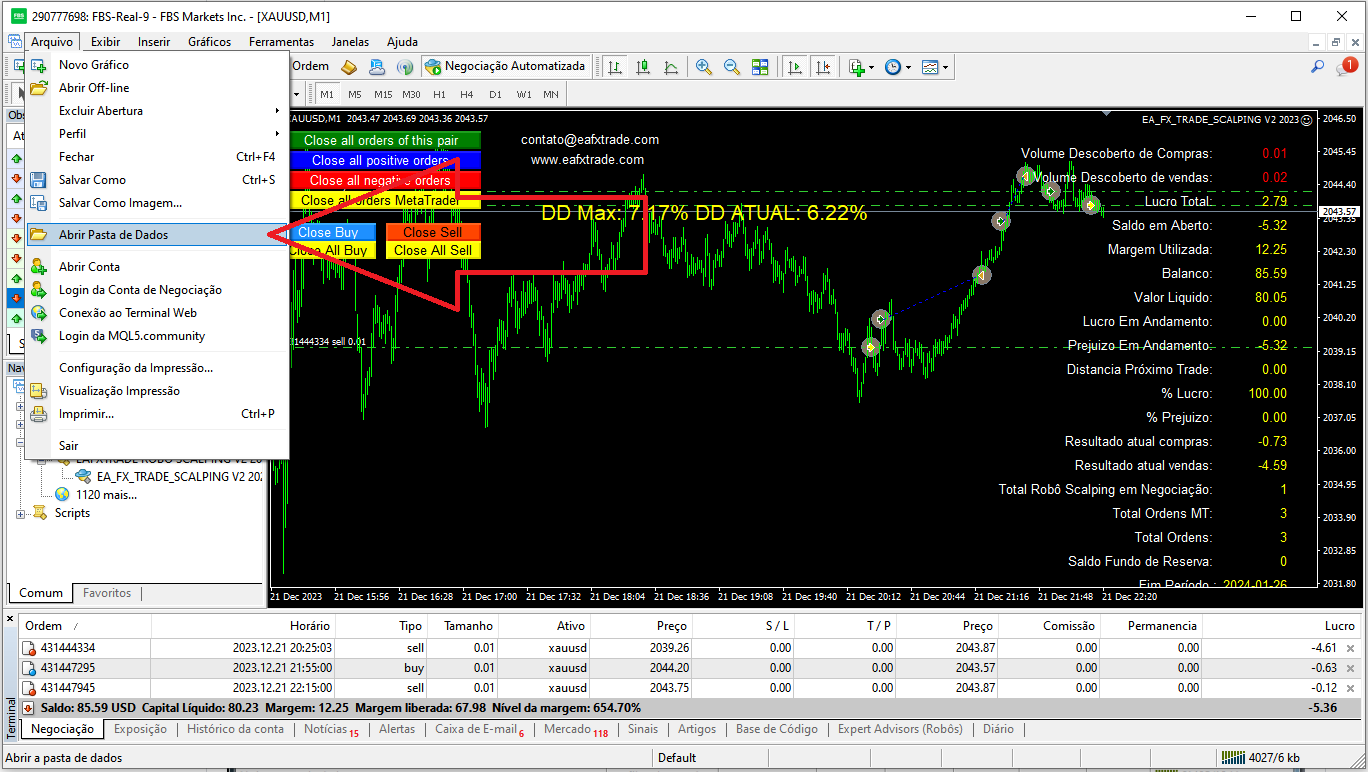Image resolution: width=1368 pixels, height=772 pixels.
Task: Click the zoom in magnifier icon
Action: [x=704, y=67]
